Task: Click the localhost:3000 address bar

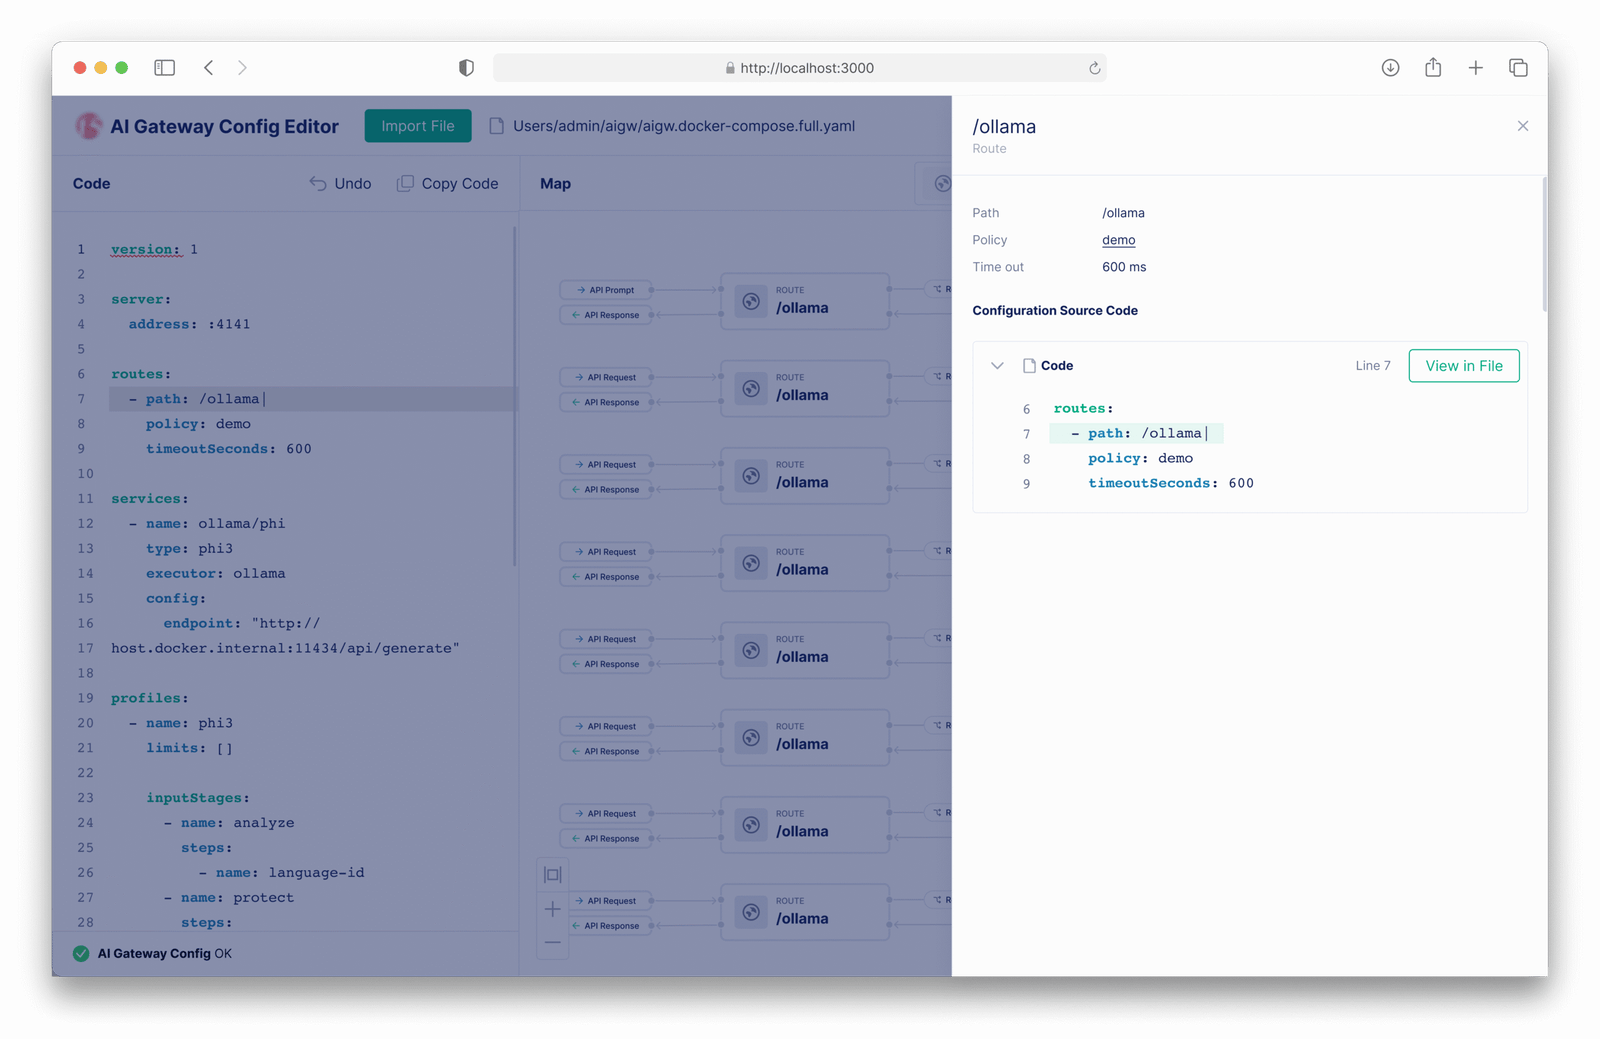Action: coord(799,68)
